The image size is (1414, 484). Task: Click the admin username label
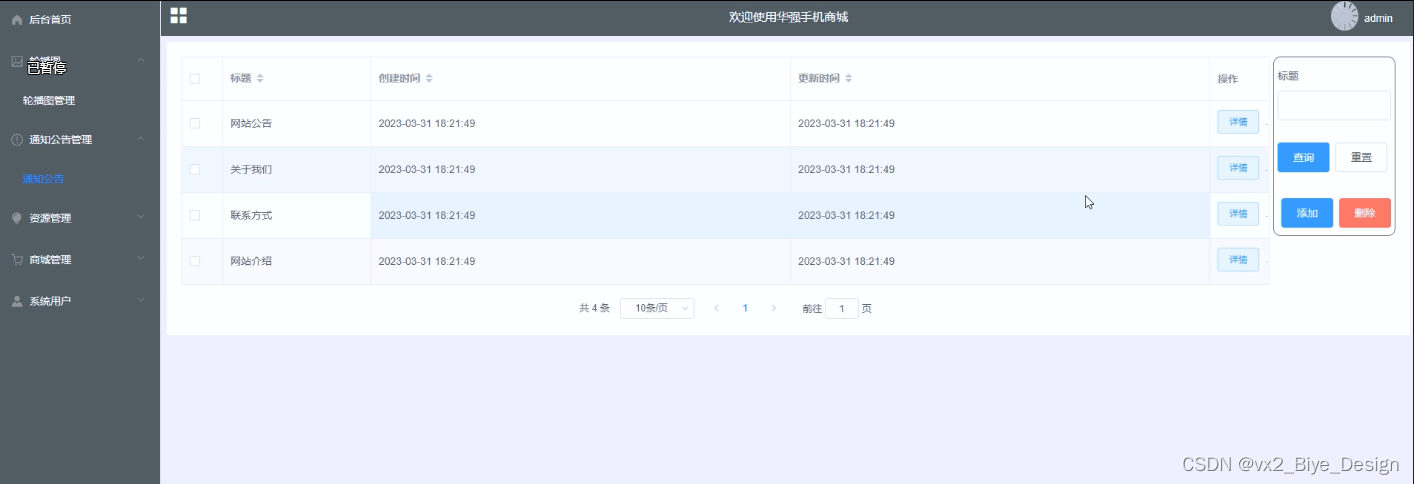[x=1378, y=18]
